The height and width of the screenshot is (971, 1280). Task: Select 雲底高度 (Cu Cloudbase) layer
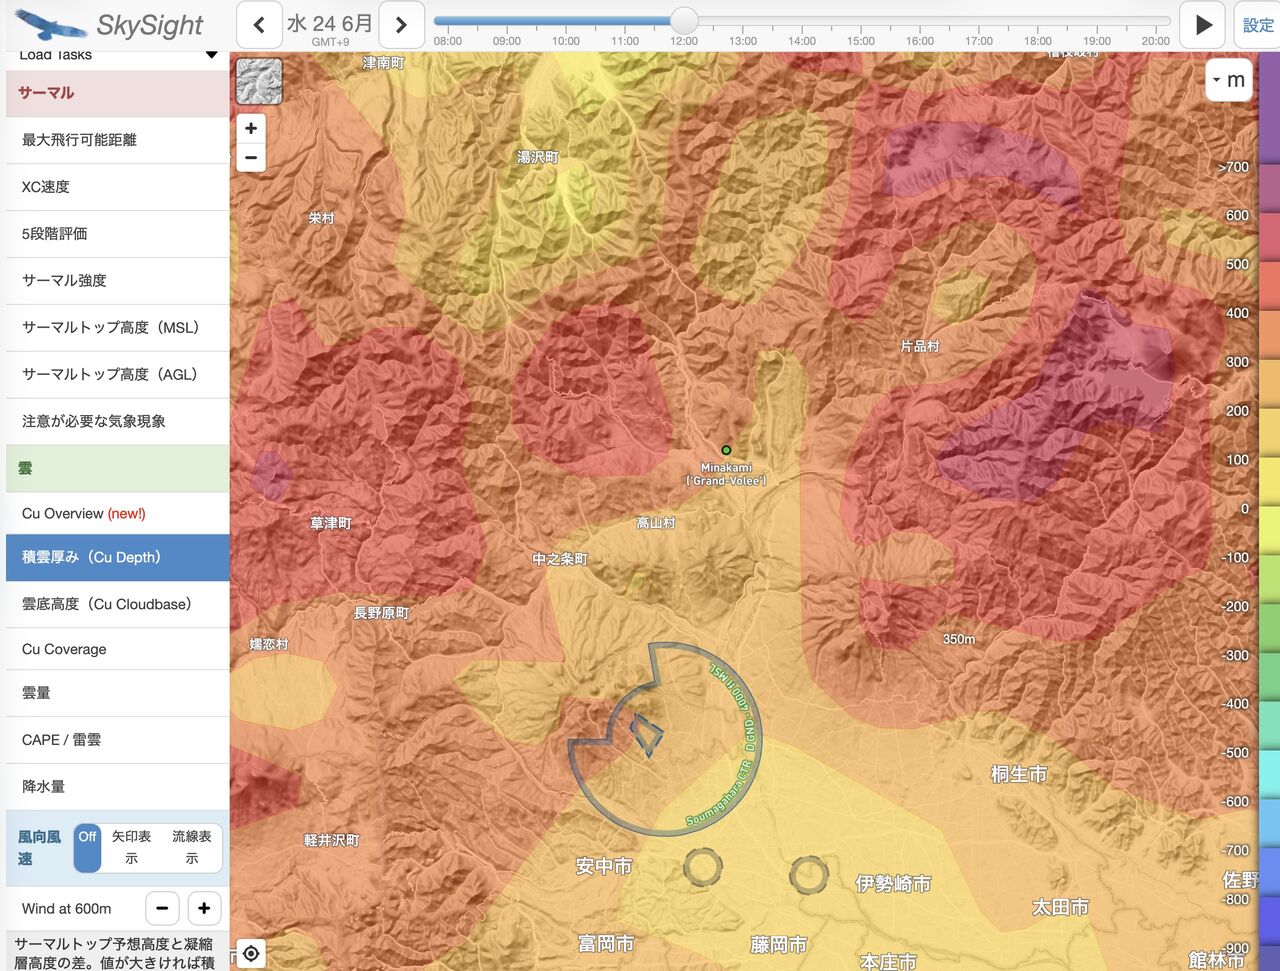(x=118, y=604)
